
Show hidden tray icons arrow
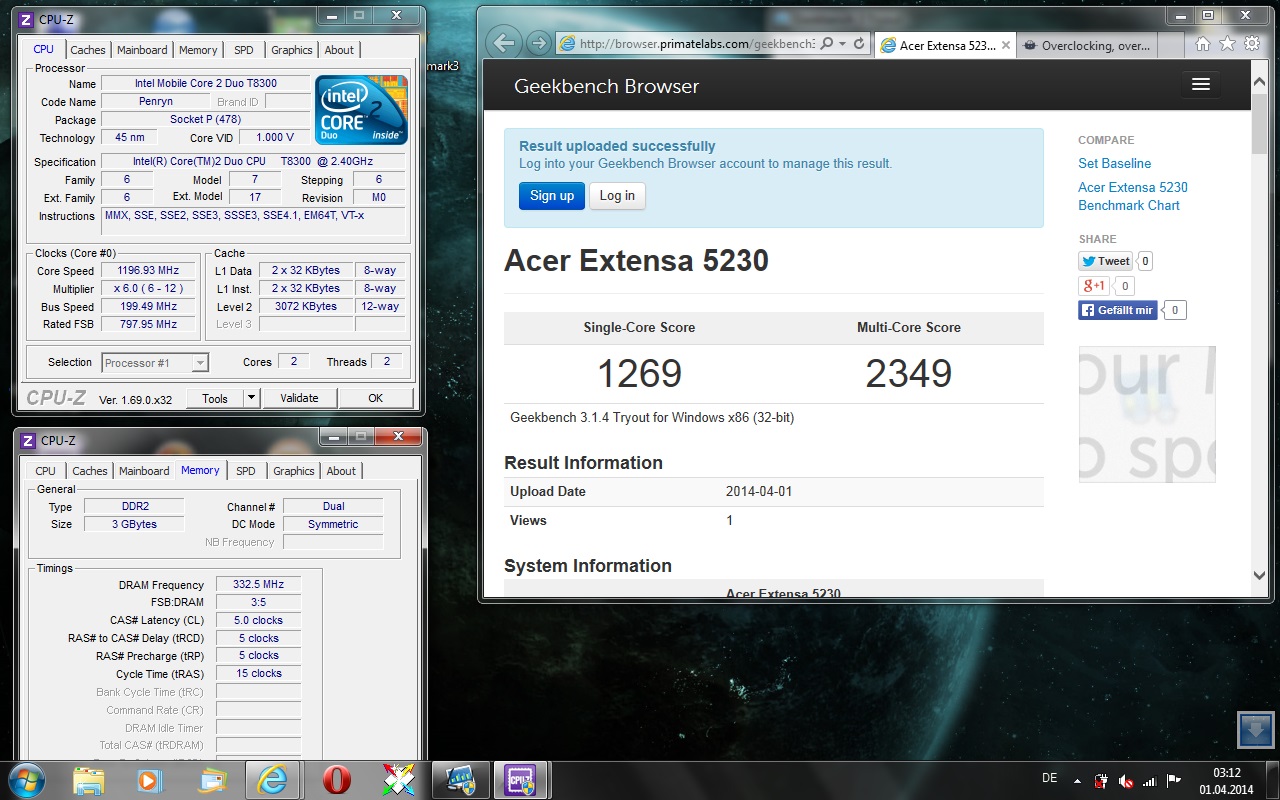pos(1077,781)
